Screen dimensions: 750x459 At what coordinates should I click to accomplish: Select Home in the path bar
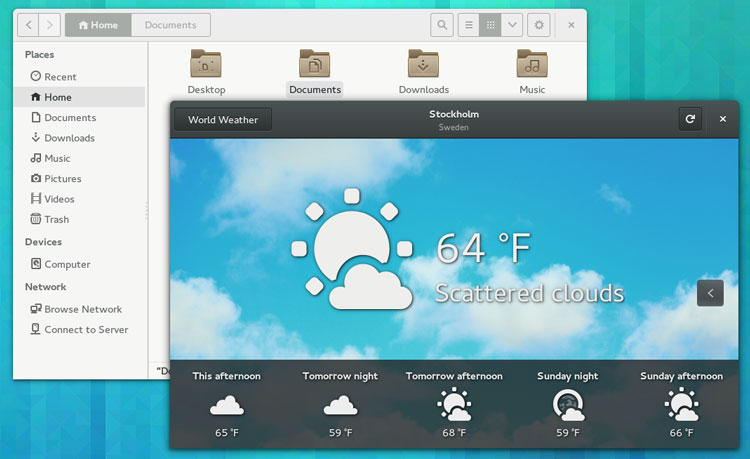(x=98, y=25)
